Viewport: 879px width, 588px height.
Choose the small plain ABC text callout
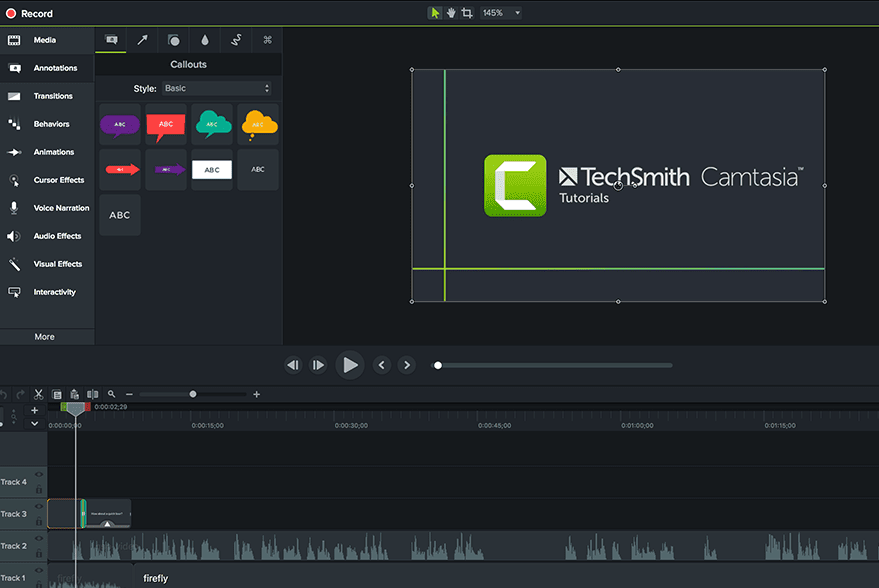pos(258,169)
